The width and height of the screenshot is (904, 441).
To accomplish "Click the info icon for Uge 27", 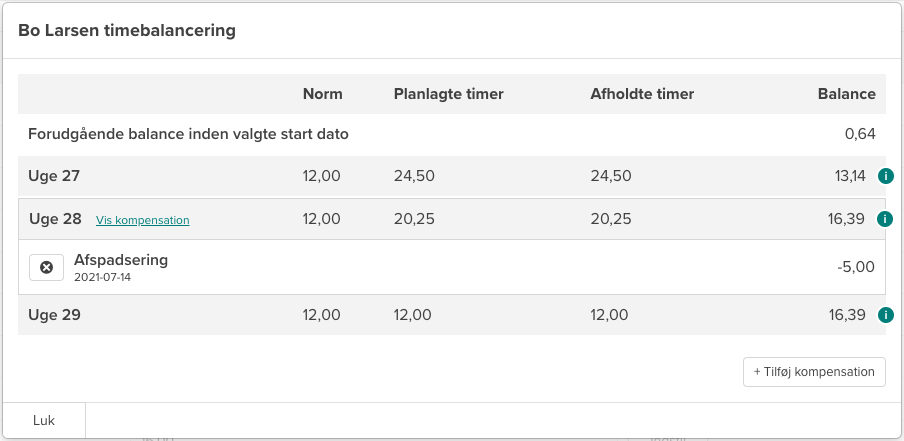I will [885, 176].
